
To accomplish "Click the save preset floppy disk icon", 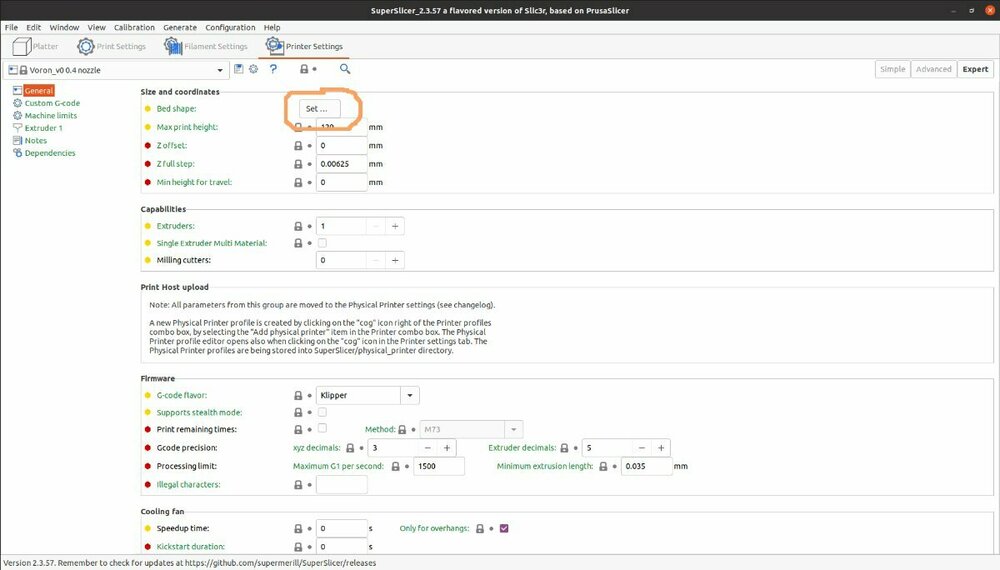I will [239, 69].
